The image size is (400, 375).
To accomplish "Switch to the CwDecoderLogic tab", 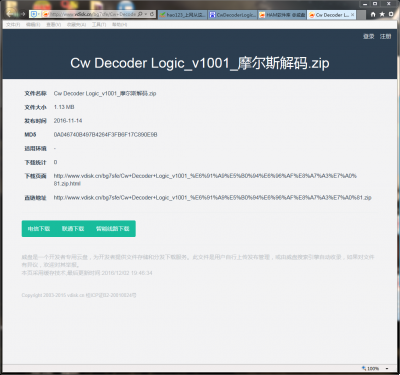I will pyautogui.click(x=233, y=15).
